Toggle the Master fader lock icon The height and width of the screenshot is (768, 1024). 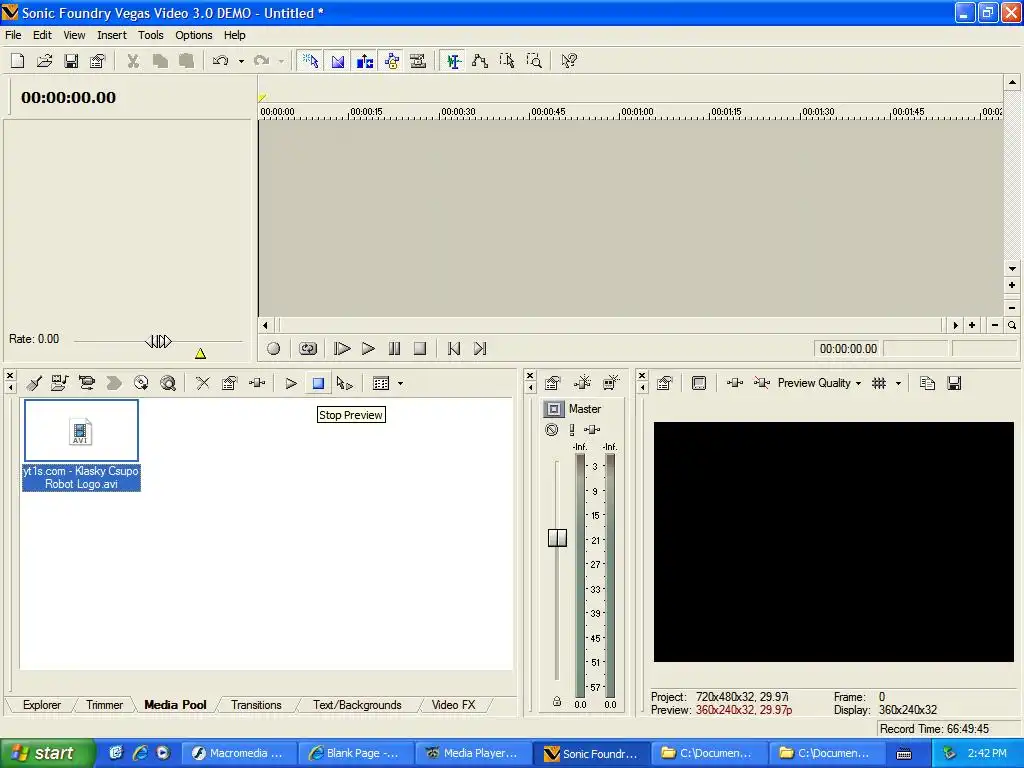(x=557, y=701)
